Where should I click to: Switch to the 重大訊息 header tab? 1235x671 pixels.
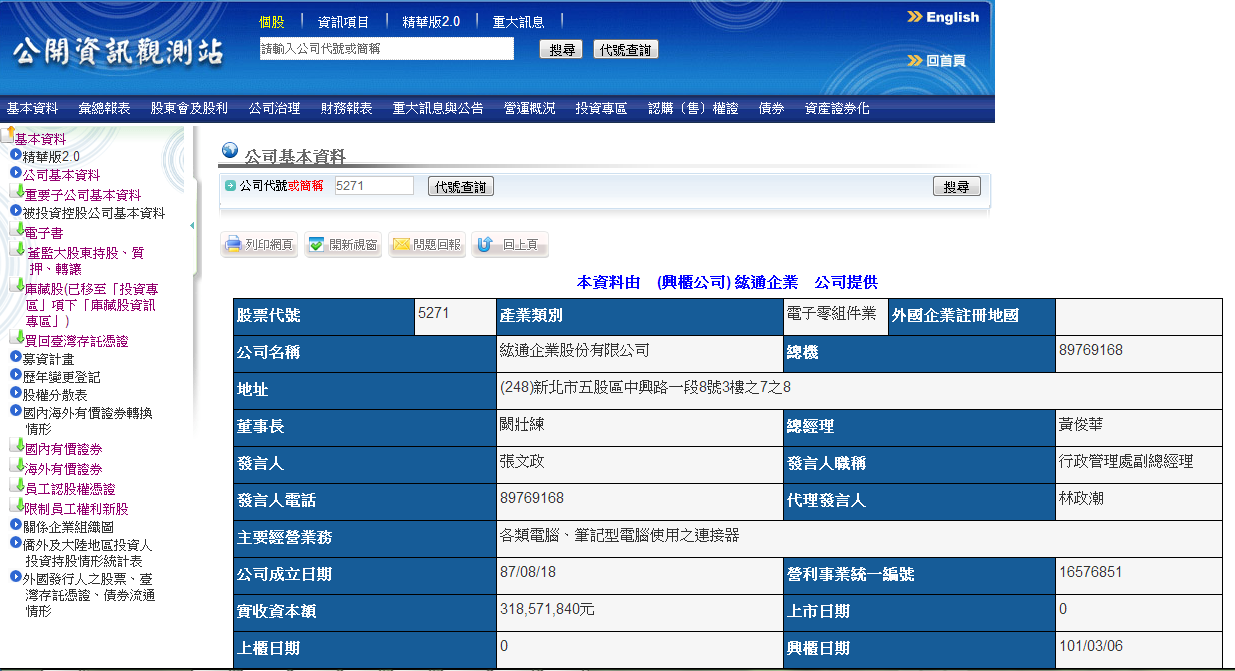518,21
